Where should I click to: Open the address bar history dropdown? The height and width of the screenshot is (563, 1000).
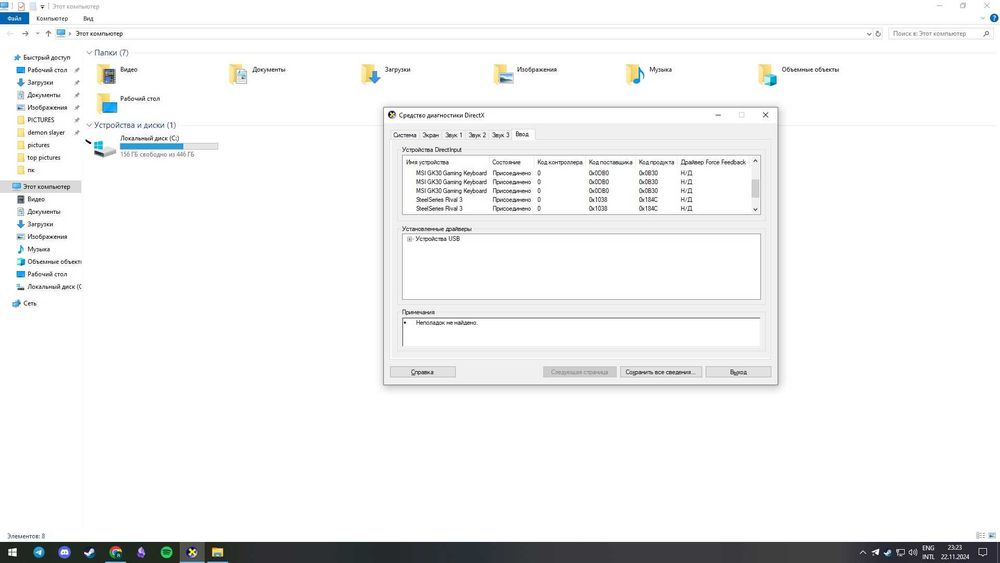tap(869, 34)
